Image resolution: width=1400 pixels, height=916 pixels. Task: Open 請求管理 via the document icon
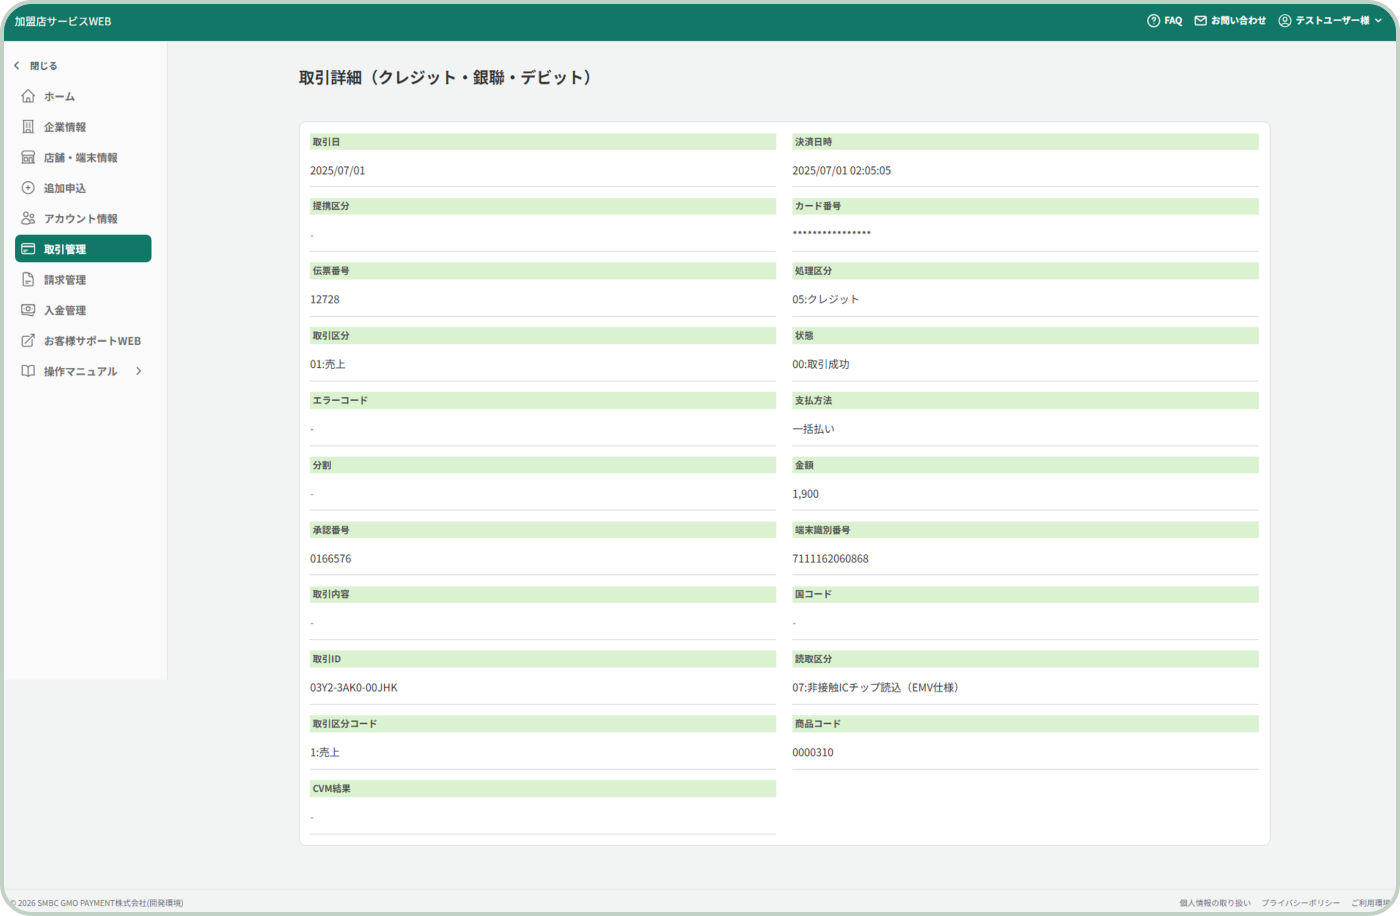(x=27, y=279)
